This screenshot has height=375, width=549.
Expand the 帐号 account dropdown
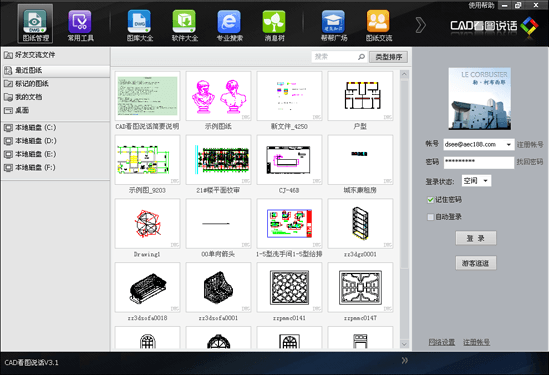pyautogui.click(x=509, y=144)
